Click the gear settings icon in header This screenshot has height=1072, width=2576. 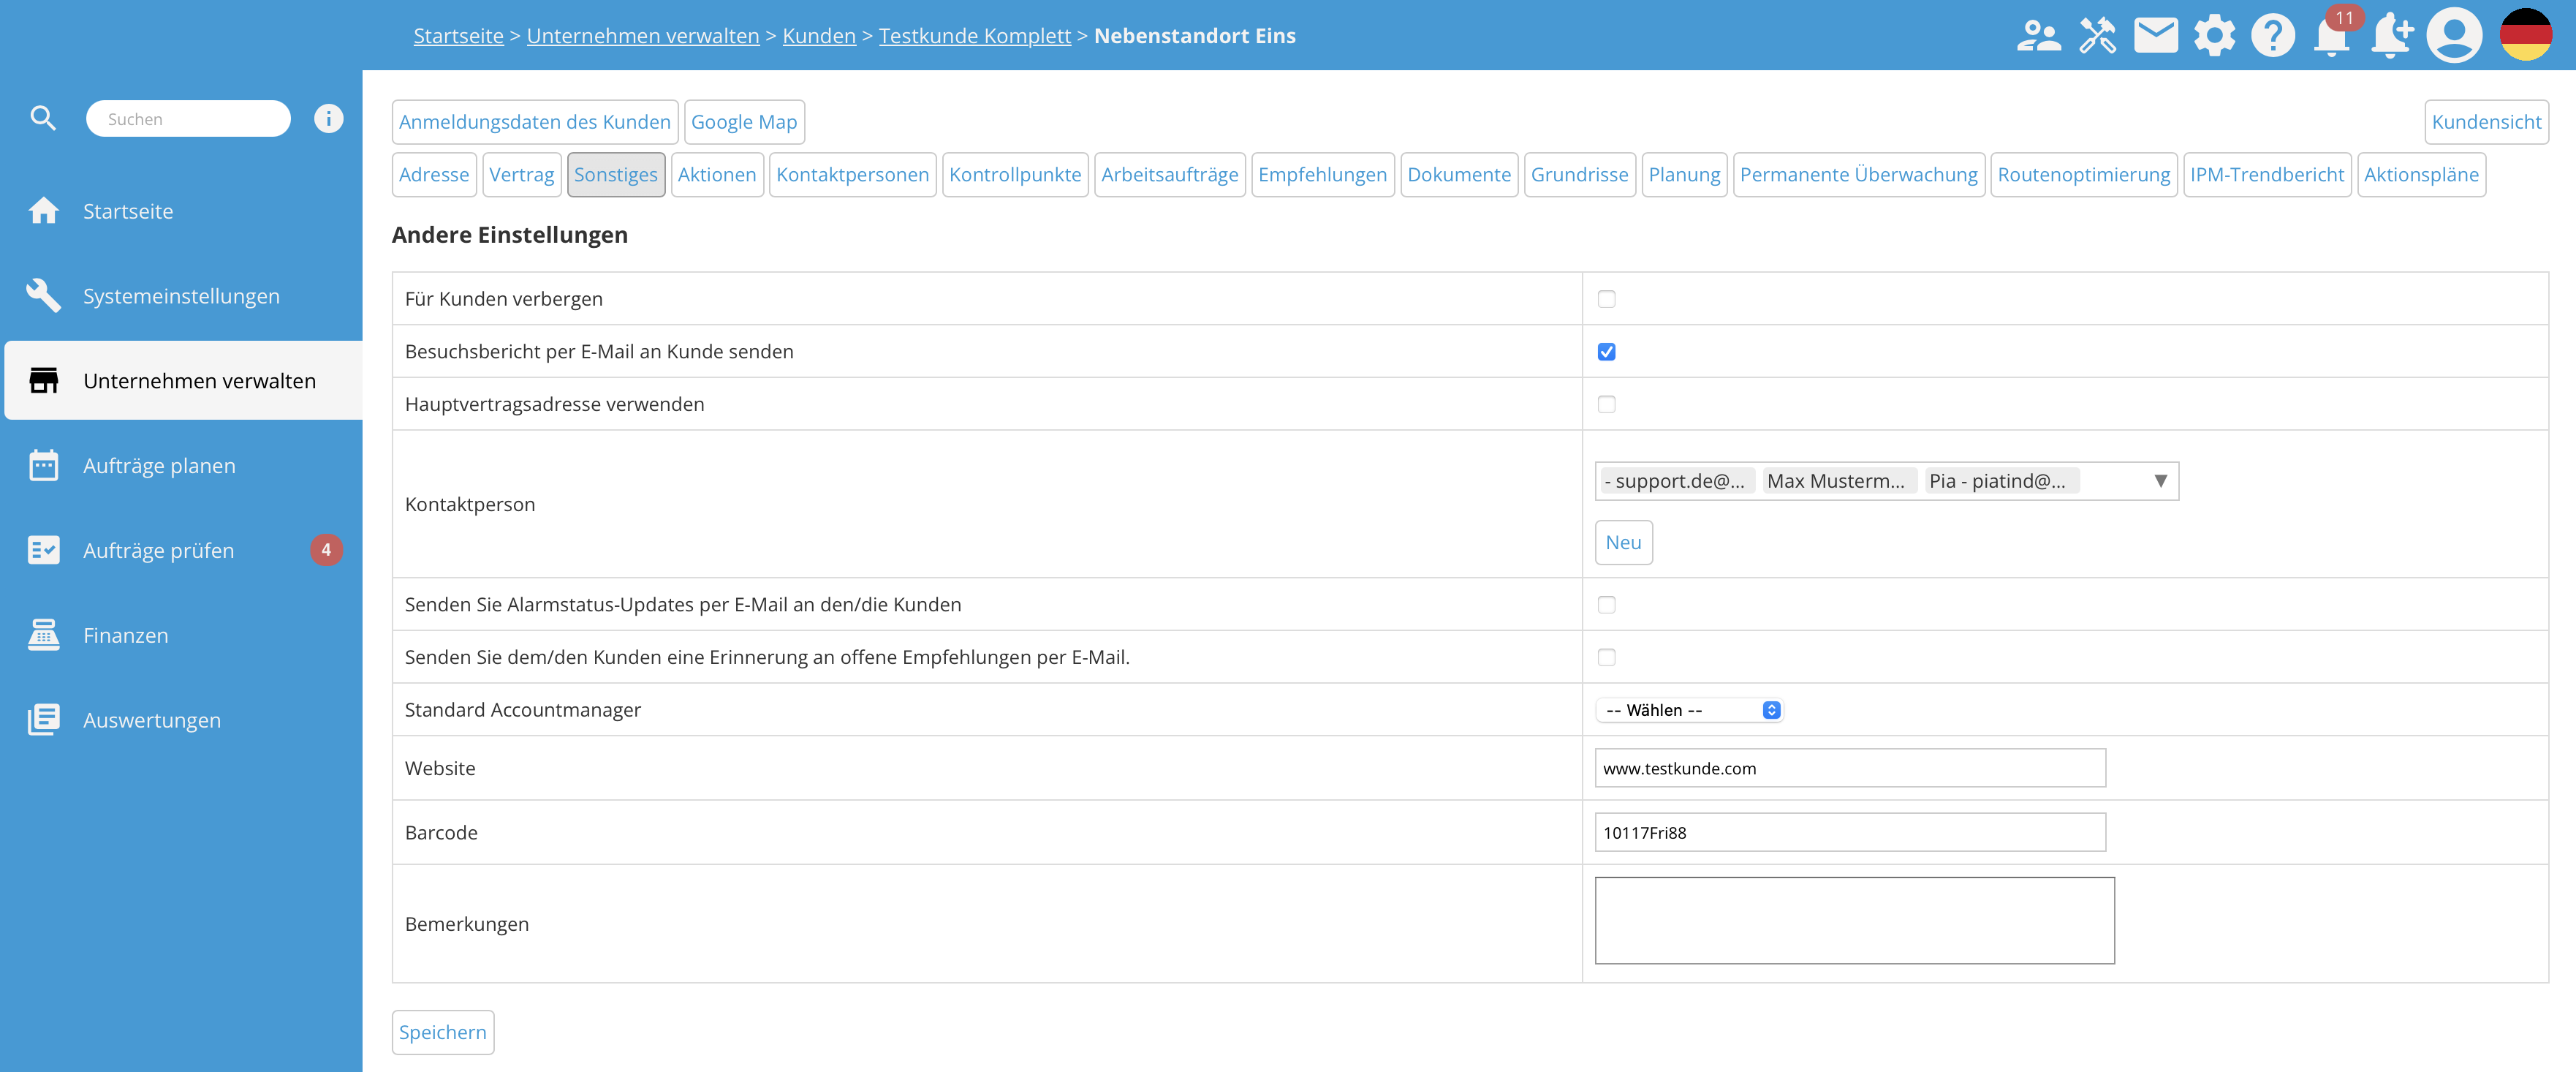click(2214, 36)
